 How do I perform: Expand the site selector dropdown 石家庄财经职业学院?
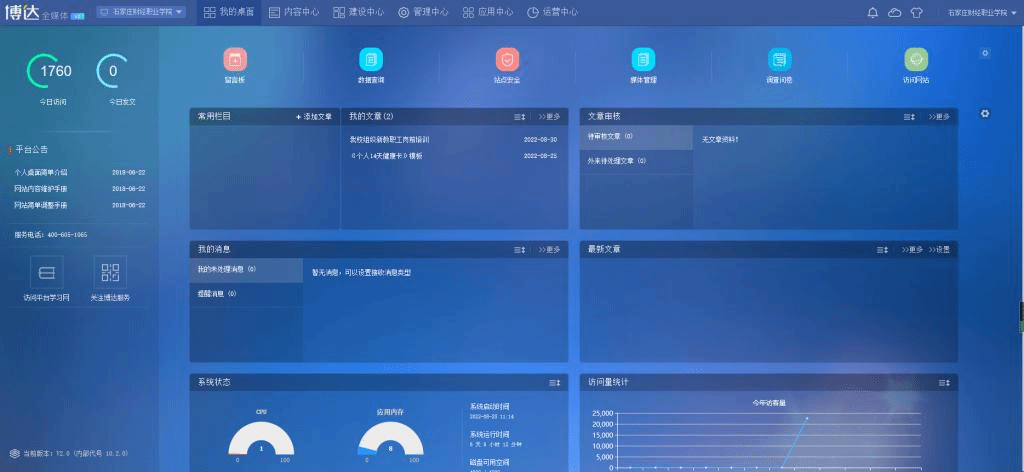point(143,12)
